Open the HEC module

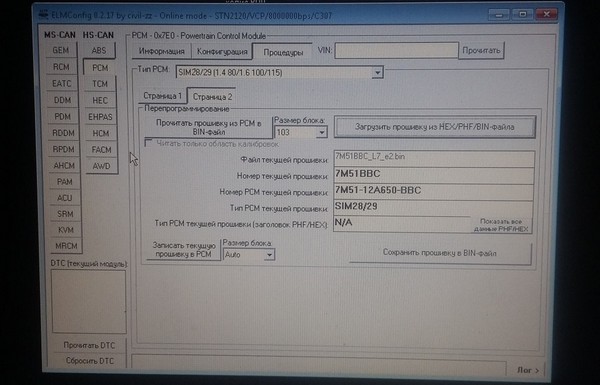click(x=100, y=100)
